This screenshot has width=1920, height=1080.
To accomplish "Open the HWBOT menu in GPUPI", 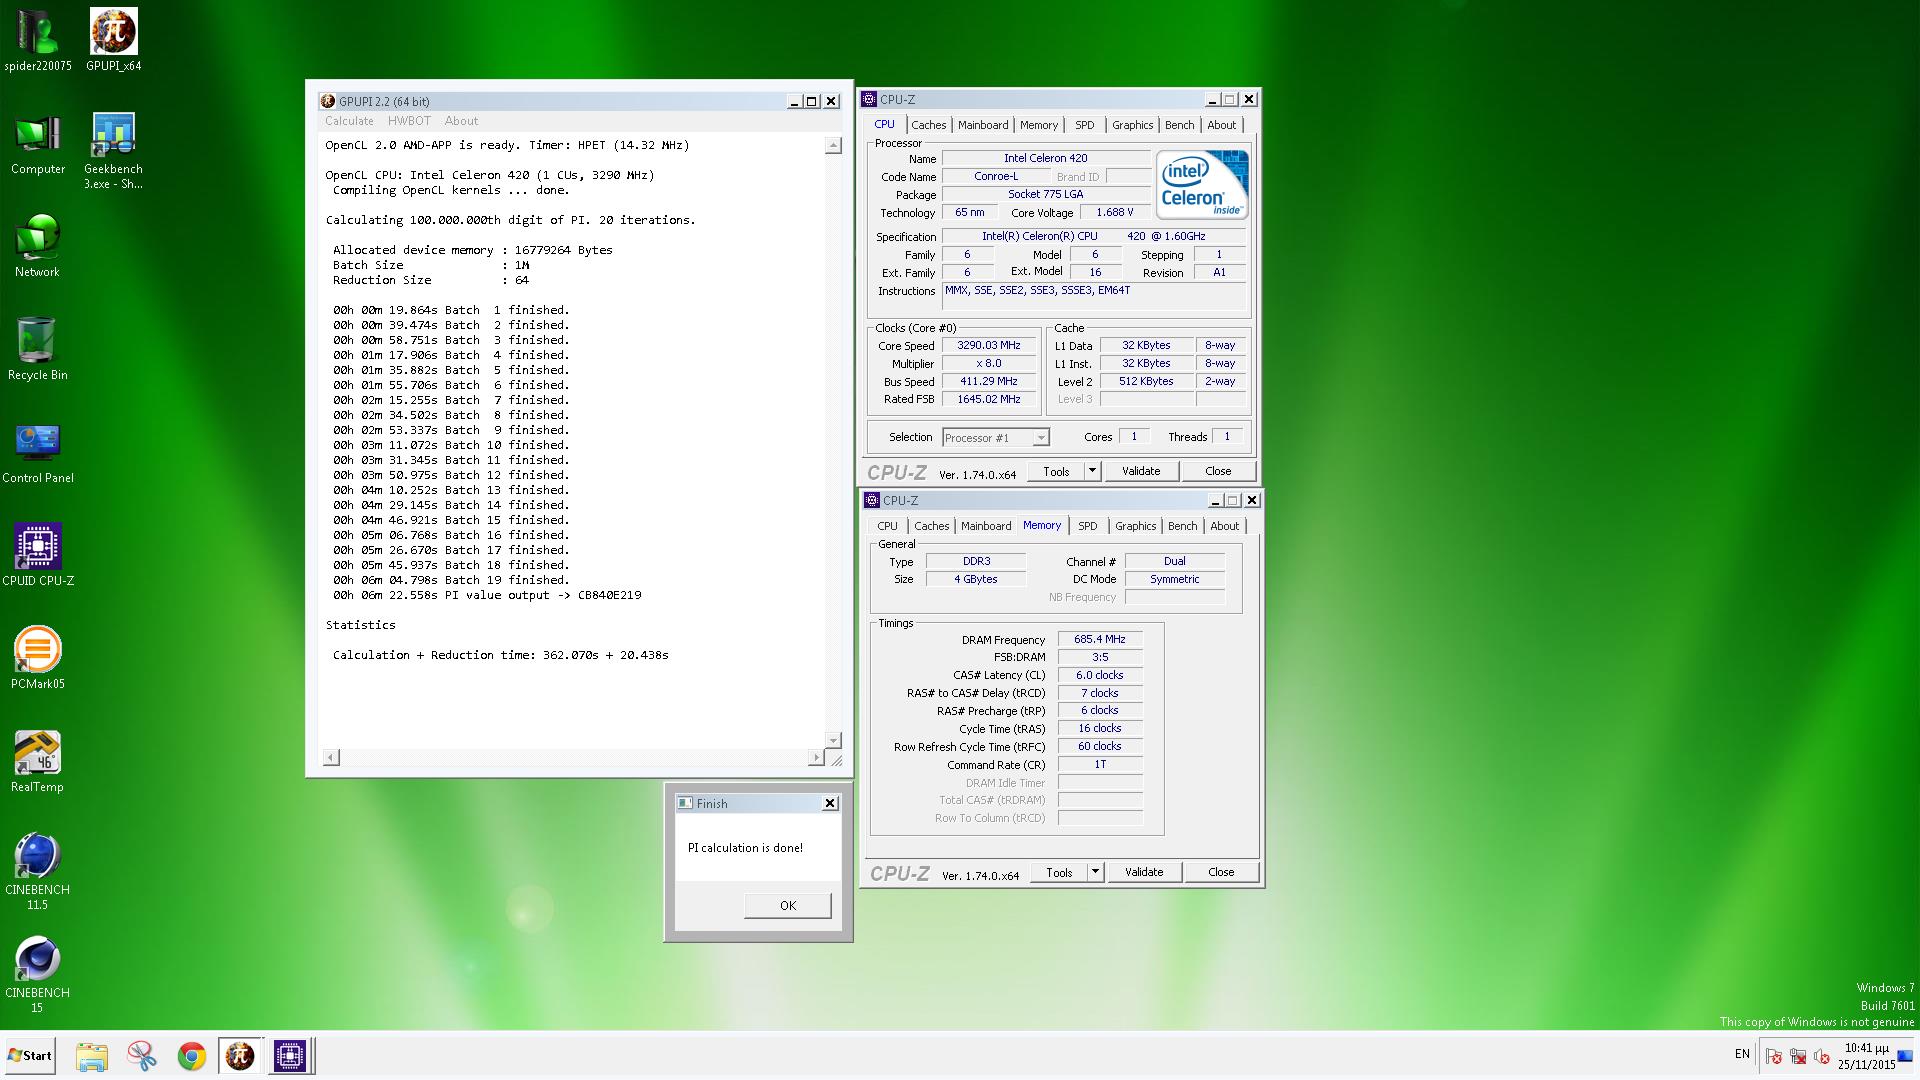I will click(x=409, y=121).
